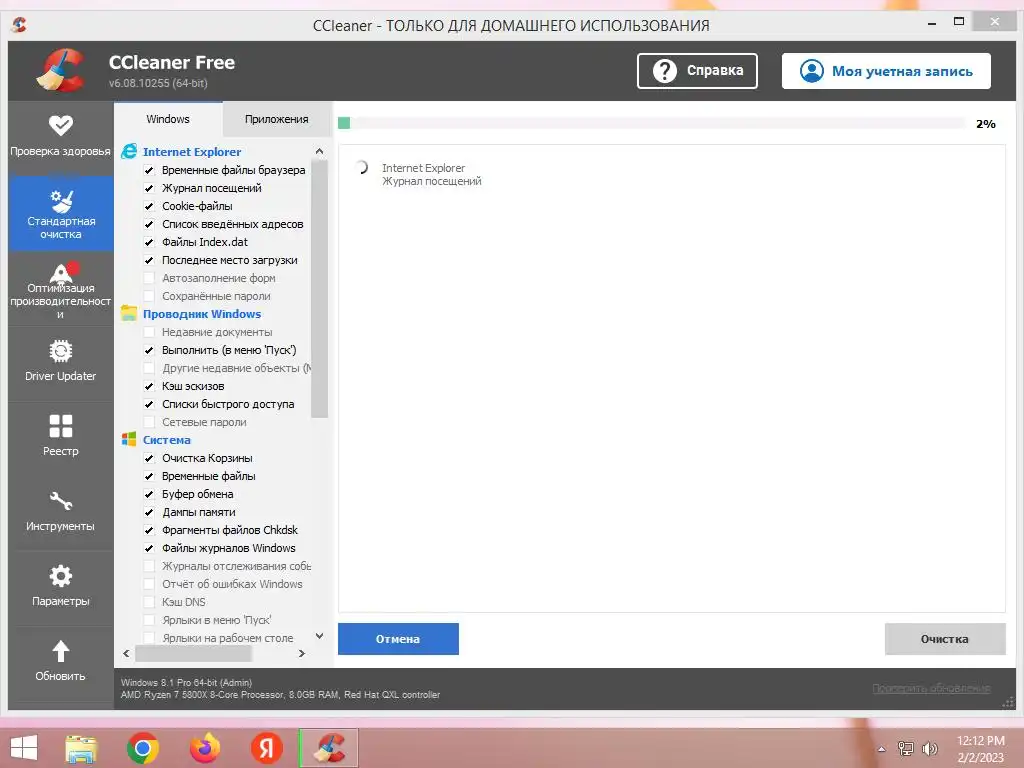Open the Windows Start button
This screenshot has width=1024, height=768.
tap(24, 748)
